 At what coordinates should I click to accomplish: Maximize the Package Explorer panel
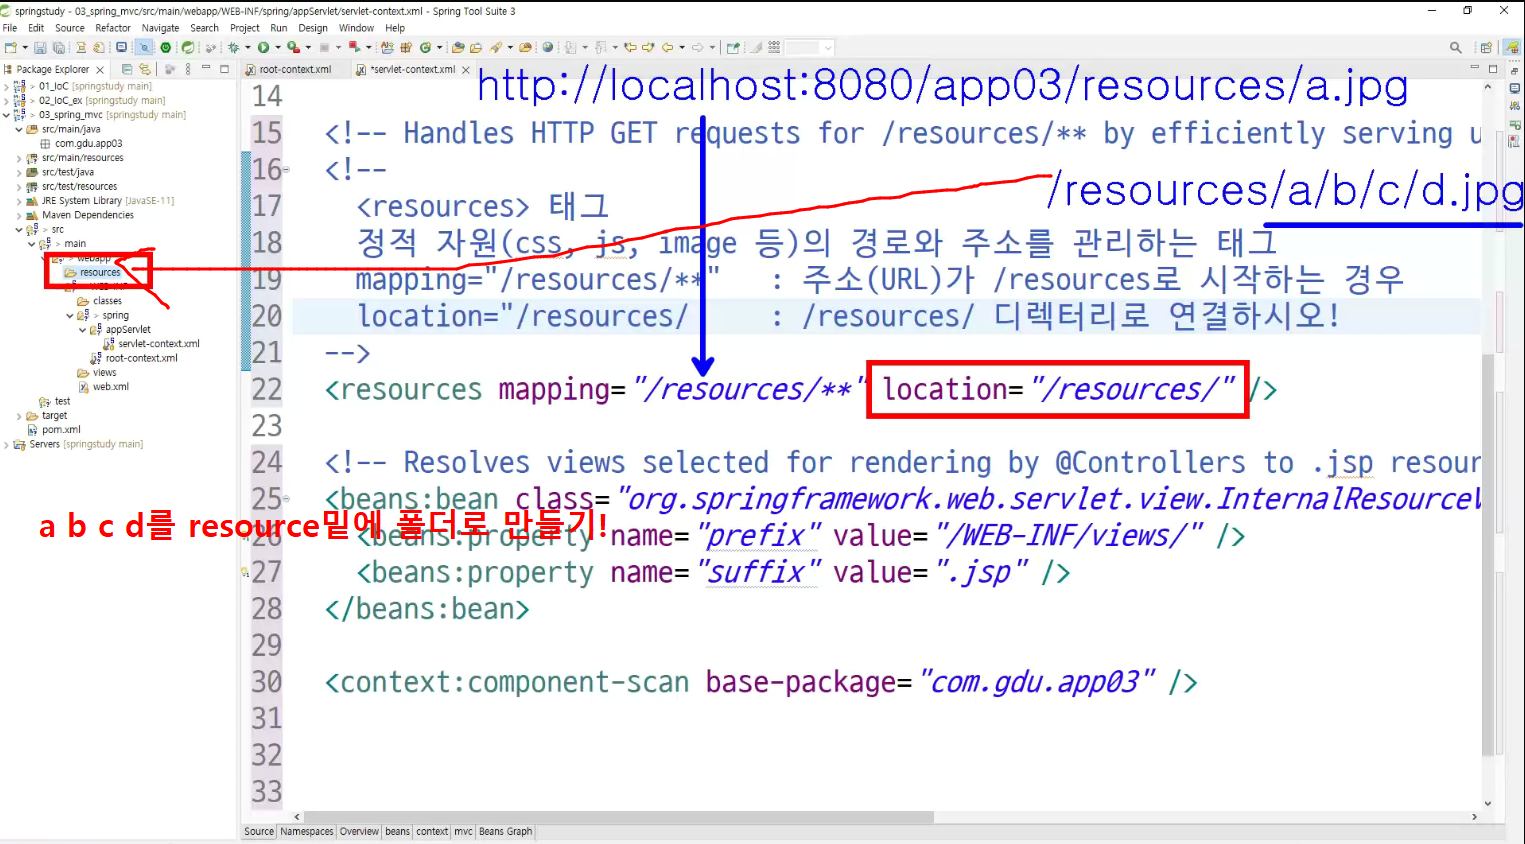pyautogui.click(x=224, y=69)
